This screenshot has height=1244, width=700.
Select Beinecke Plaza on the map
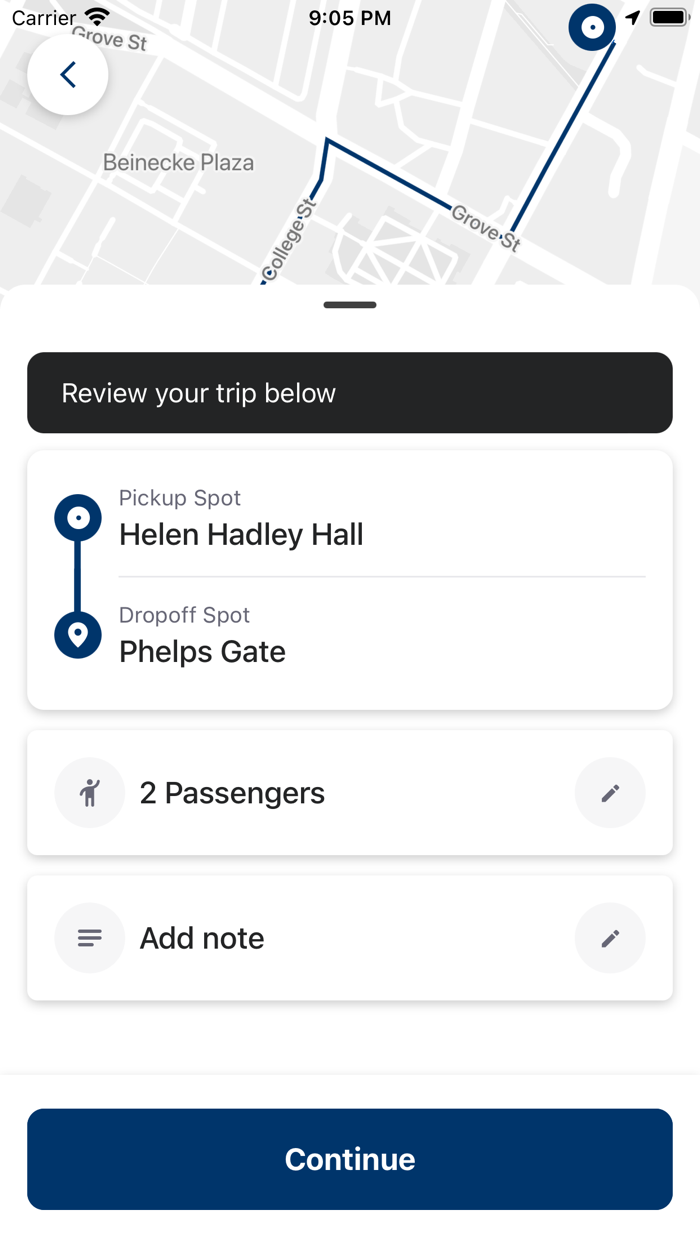(178, 162)
